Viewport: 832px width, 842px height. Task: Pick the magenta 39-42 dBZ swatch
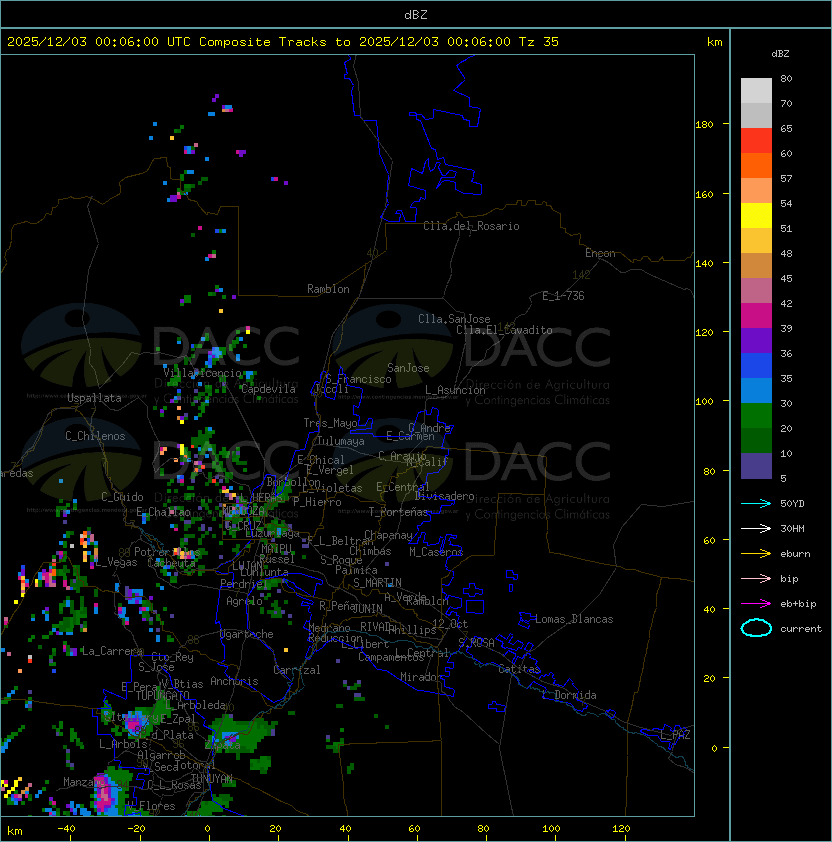click(x=756, y=316)
